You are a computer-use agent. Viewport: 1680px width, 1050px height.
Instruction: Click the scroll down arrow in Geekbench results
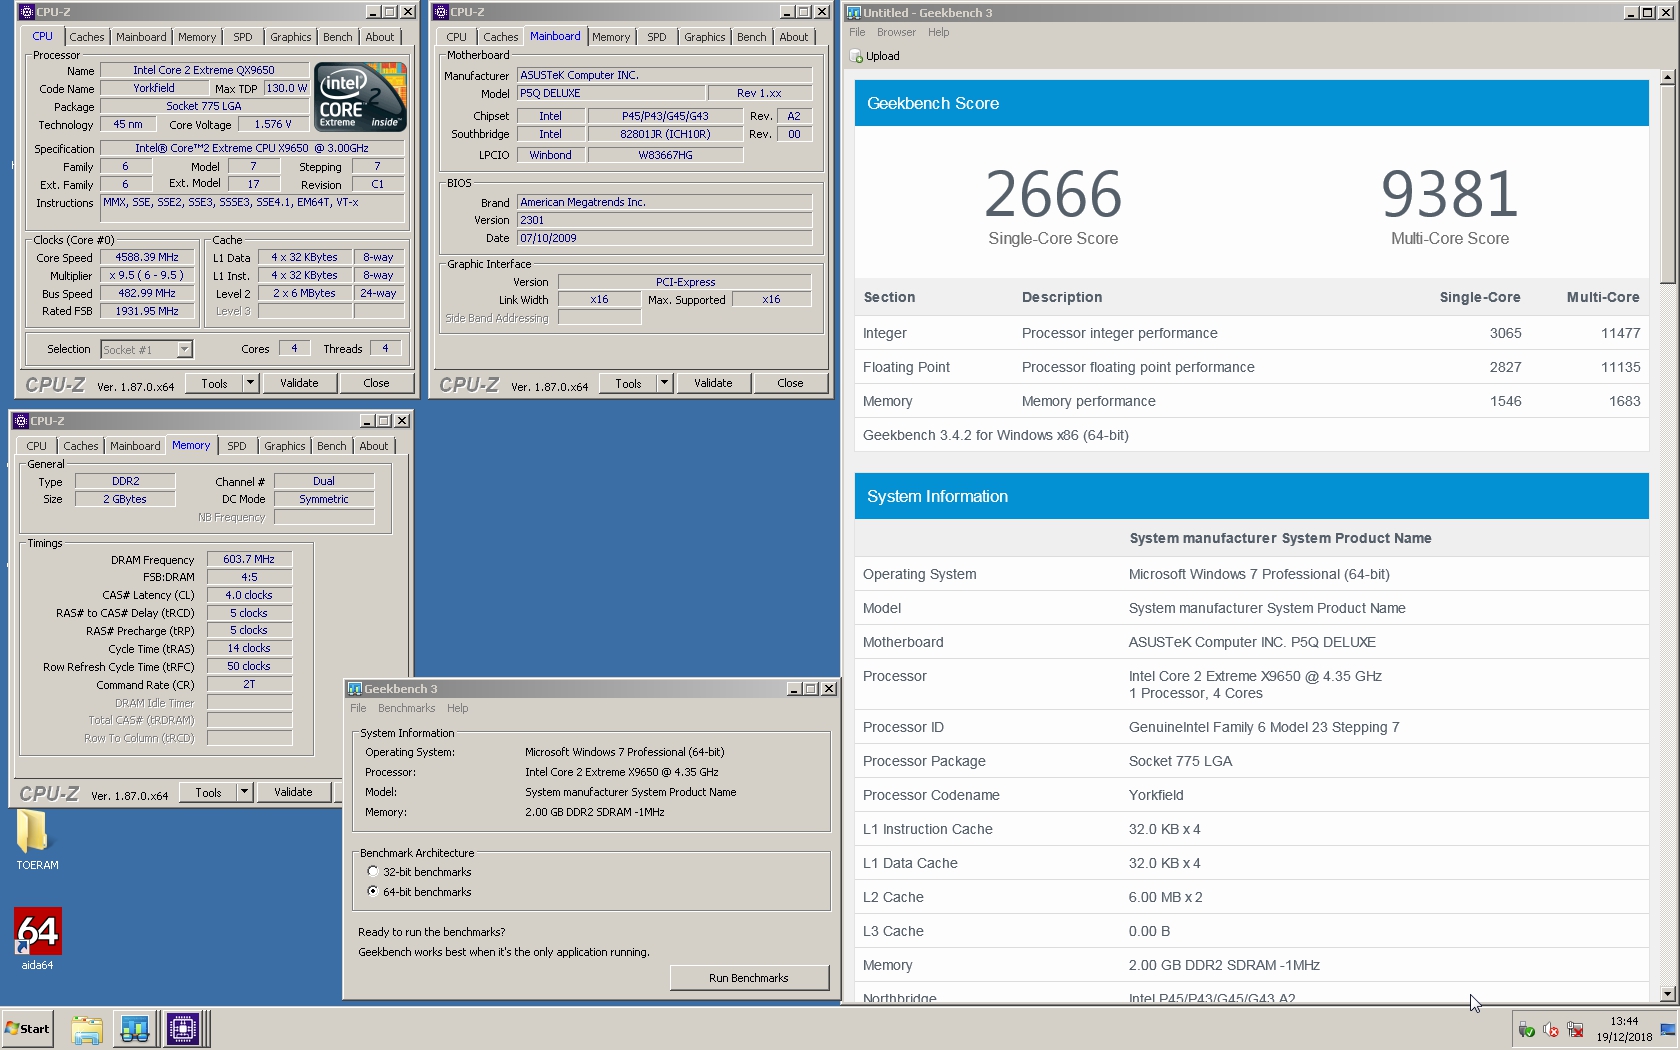click(1666, 994)
